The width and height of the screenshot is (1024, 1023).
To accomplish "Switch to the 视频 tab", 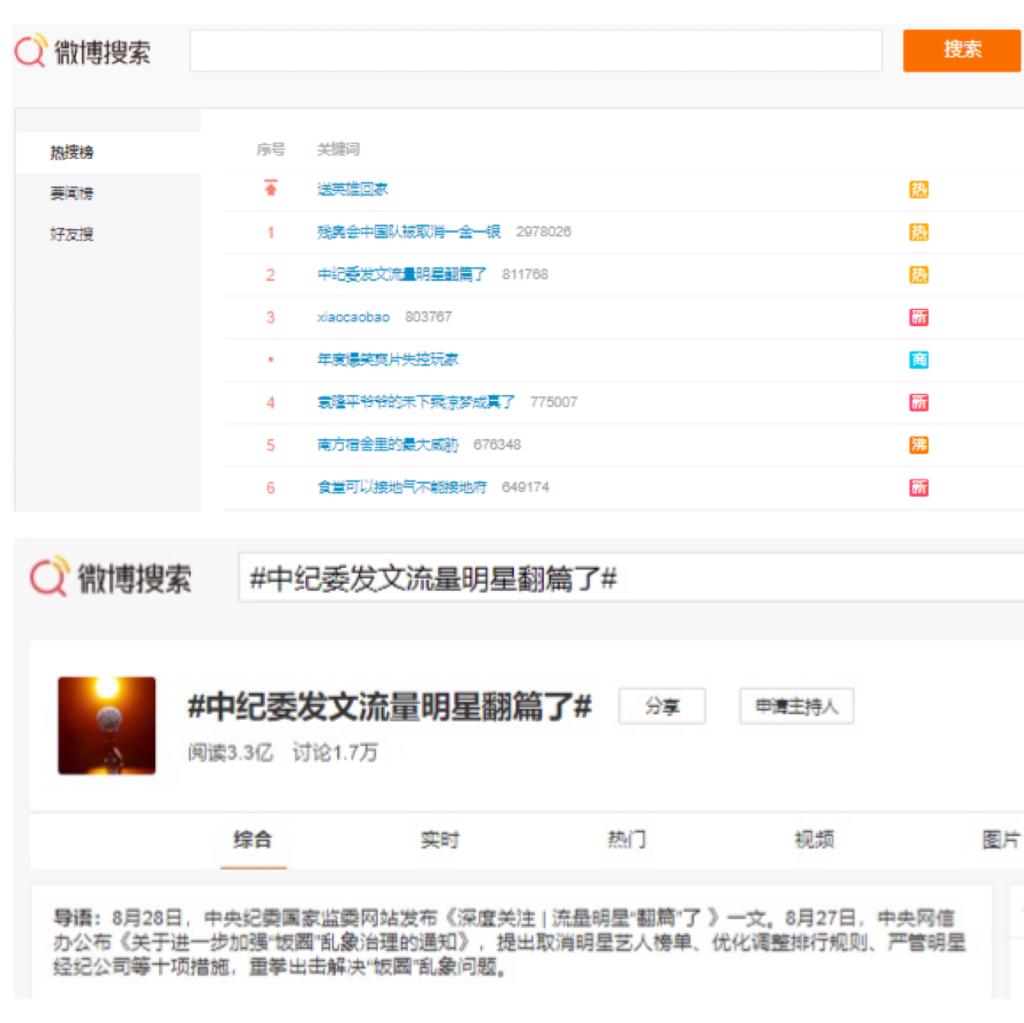I will 814,839.
